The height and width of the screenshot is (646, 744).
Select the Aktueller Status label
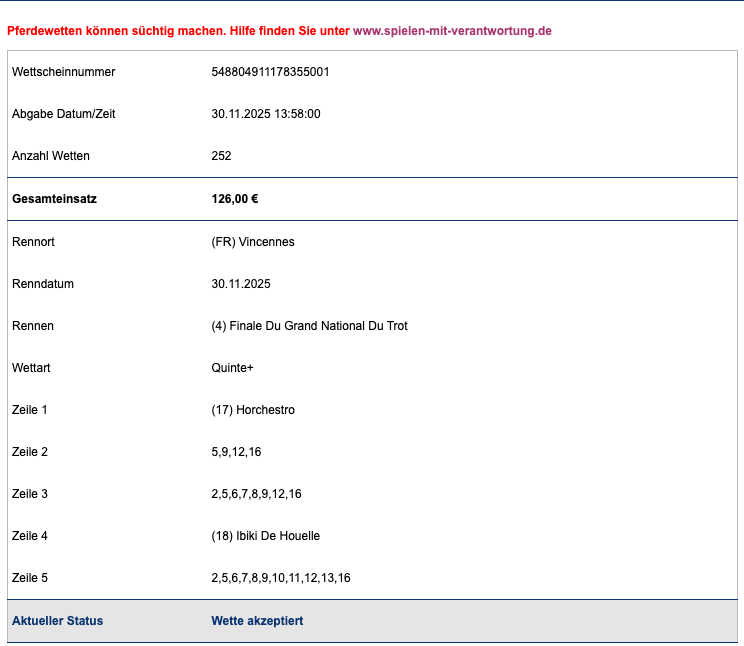(x=57, y=621)
